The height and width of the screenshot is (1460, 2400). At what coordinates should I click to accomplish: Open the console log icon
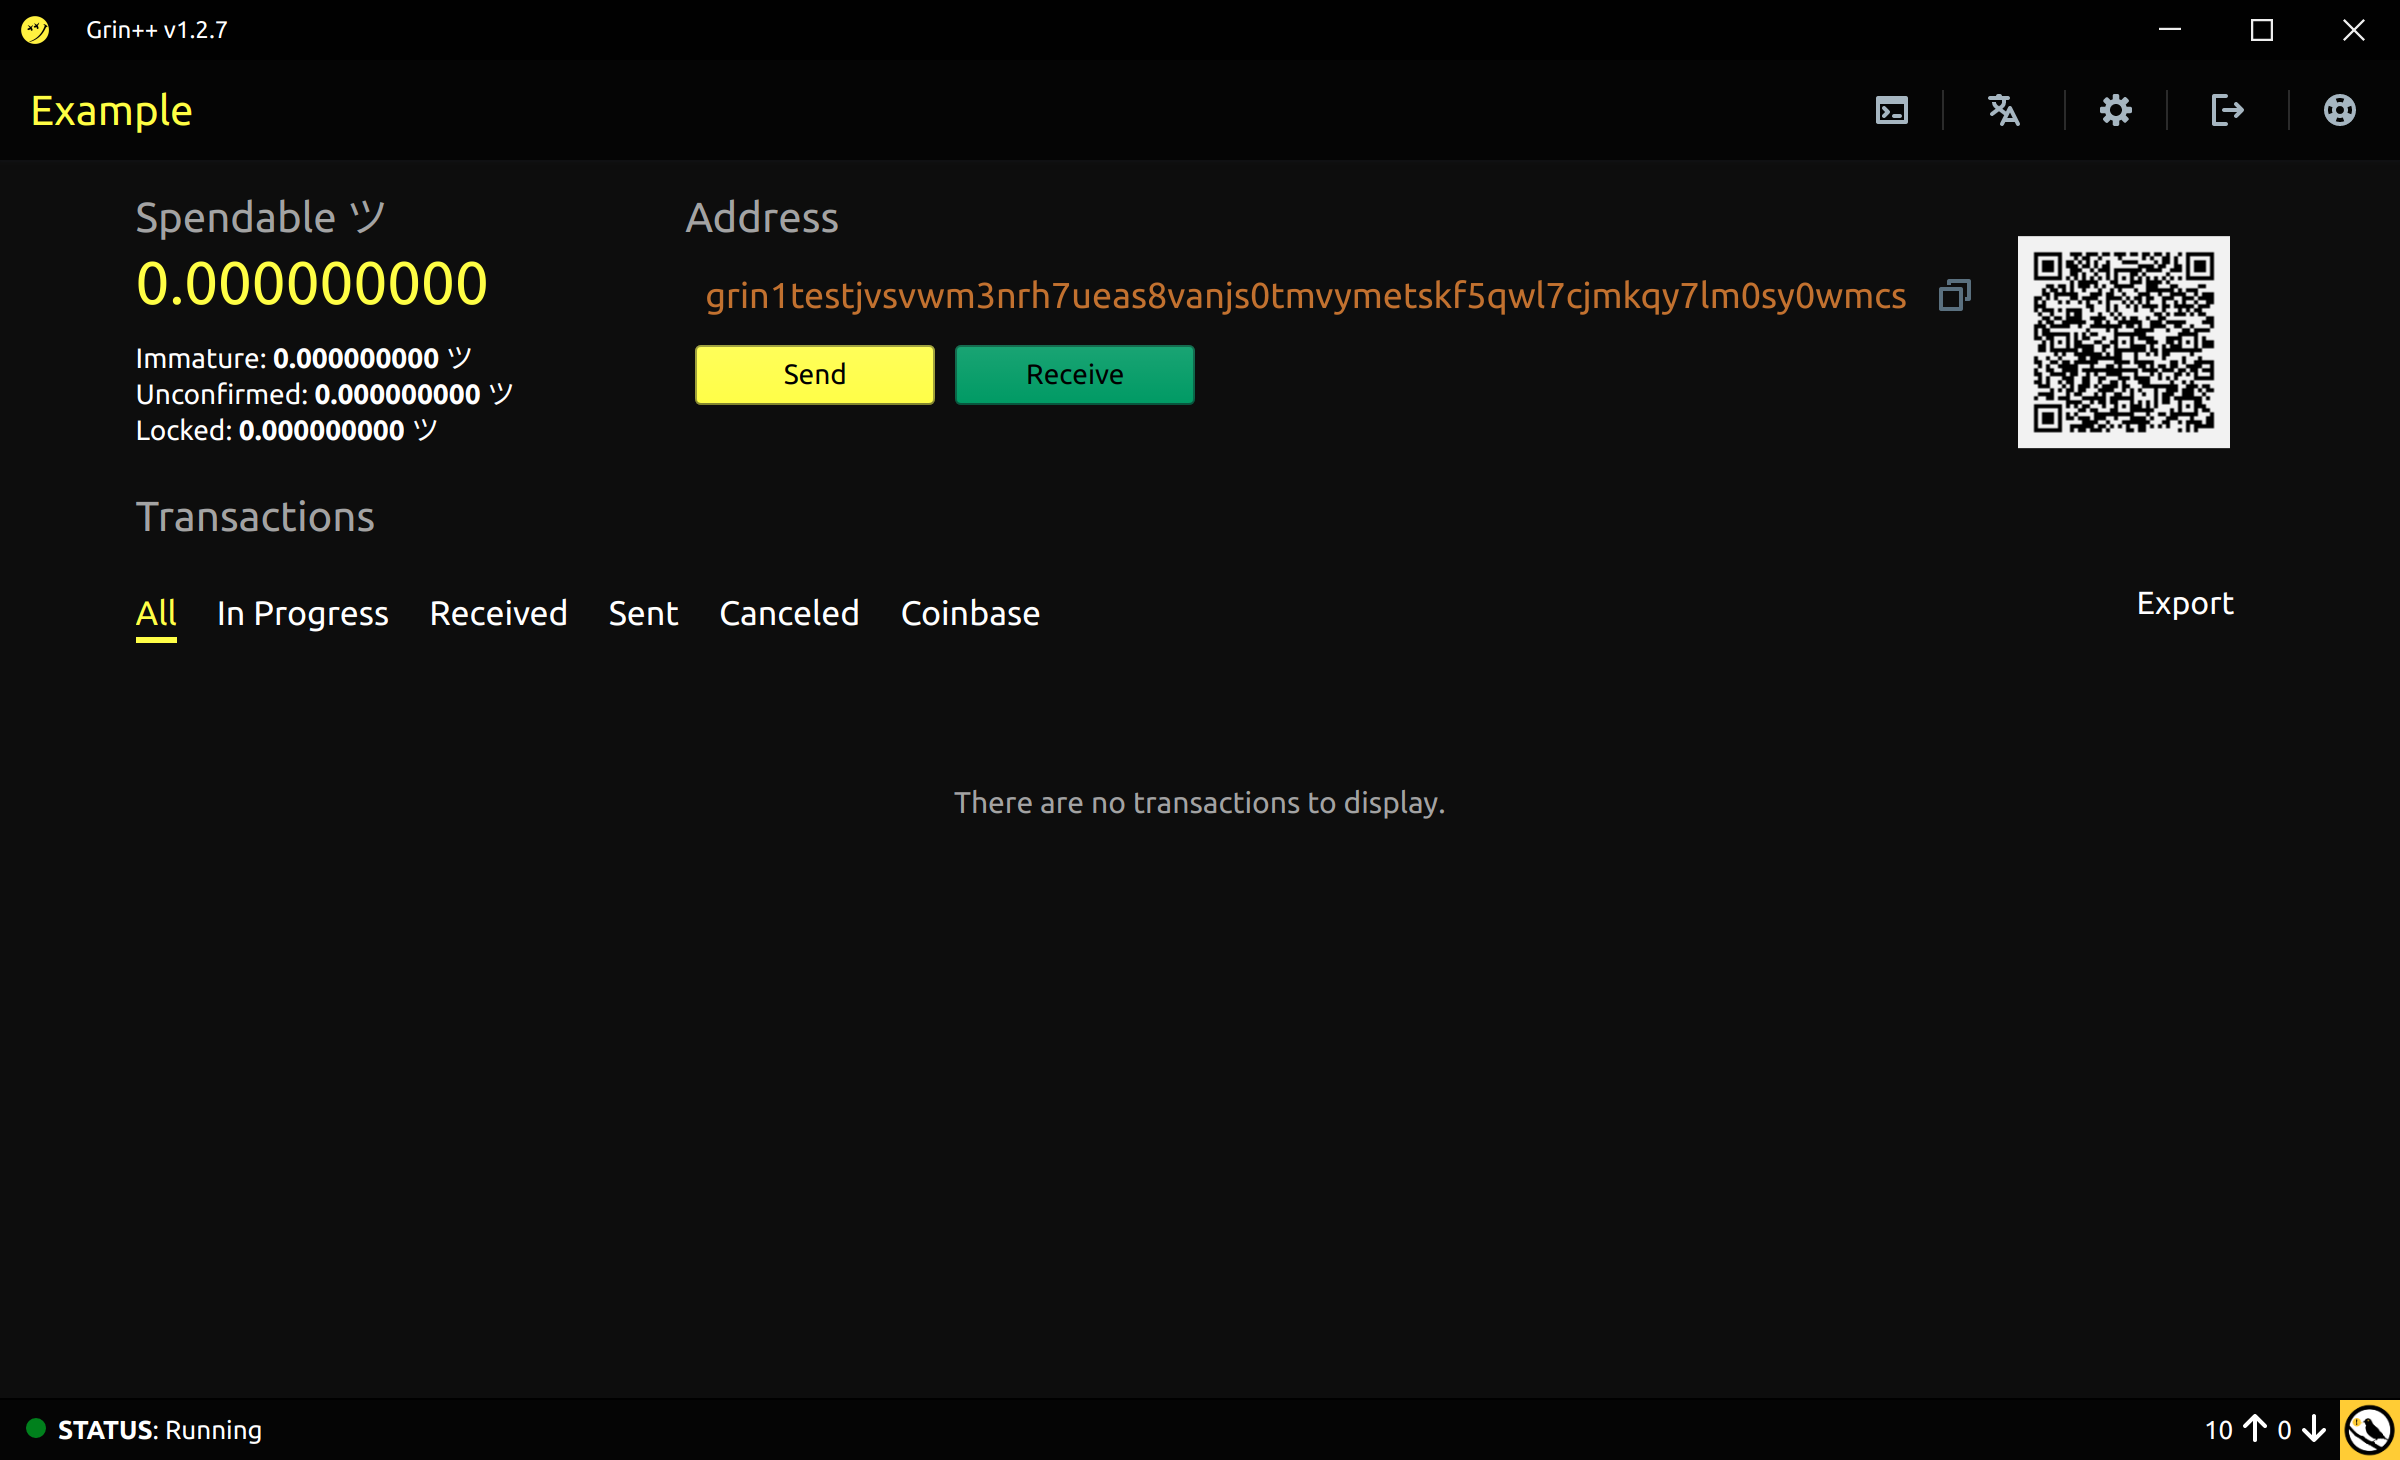click(1891, 110)
